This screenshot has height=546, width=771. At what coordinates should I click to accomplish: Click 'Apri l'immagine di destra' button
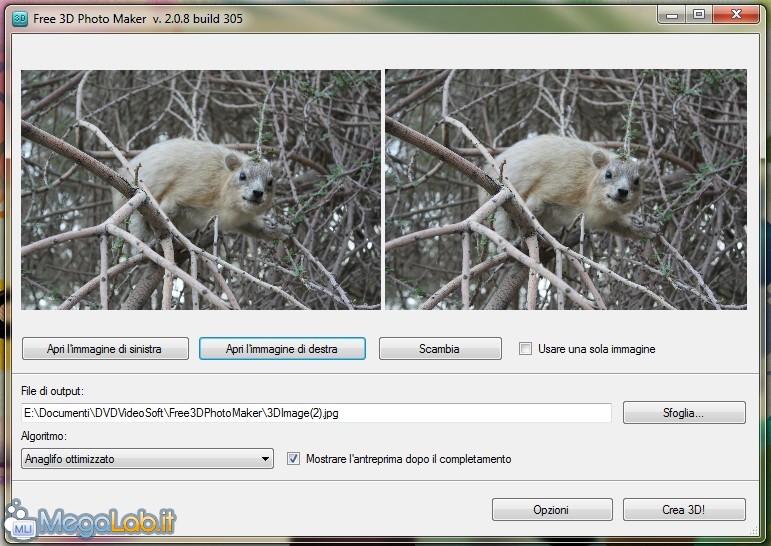click(x=282, y=349)
